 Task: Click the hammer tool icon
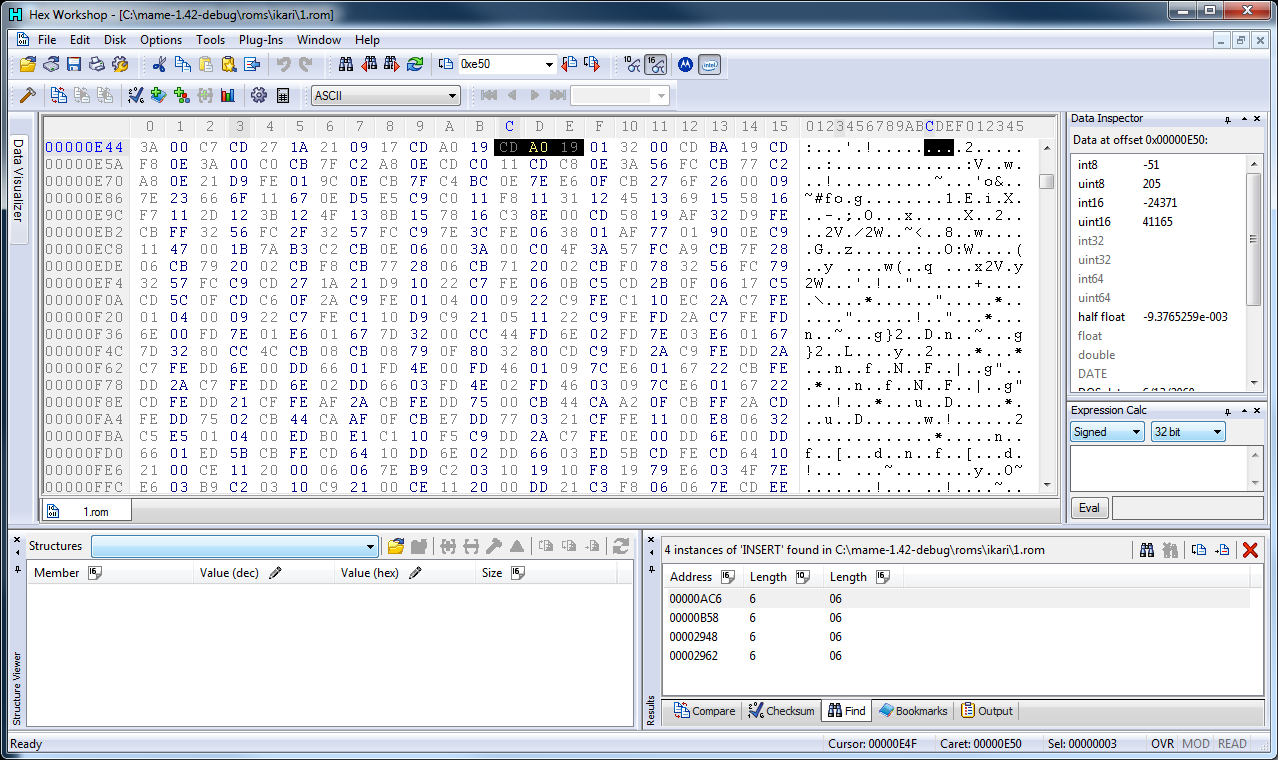pos(28,95)
